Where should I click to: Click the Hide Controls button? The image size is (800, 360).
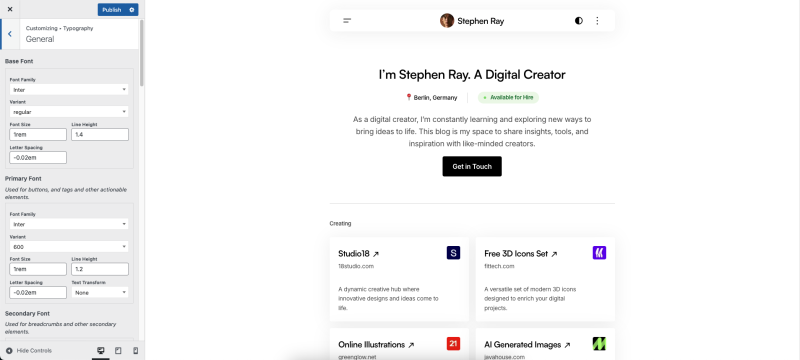[29, 351]
